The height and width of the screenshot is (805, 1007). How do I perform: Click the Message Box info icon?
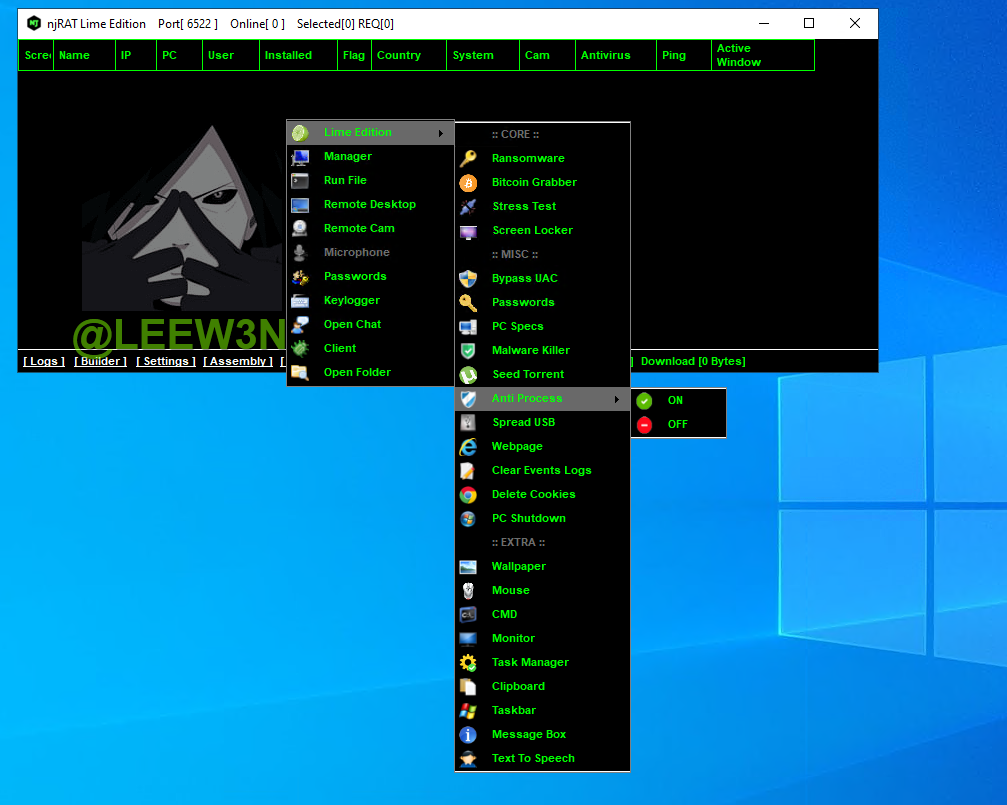pos(468,735)
